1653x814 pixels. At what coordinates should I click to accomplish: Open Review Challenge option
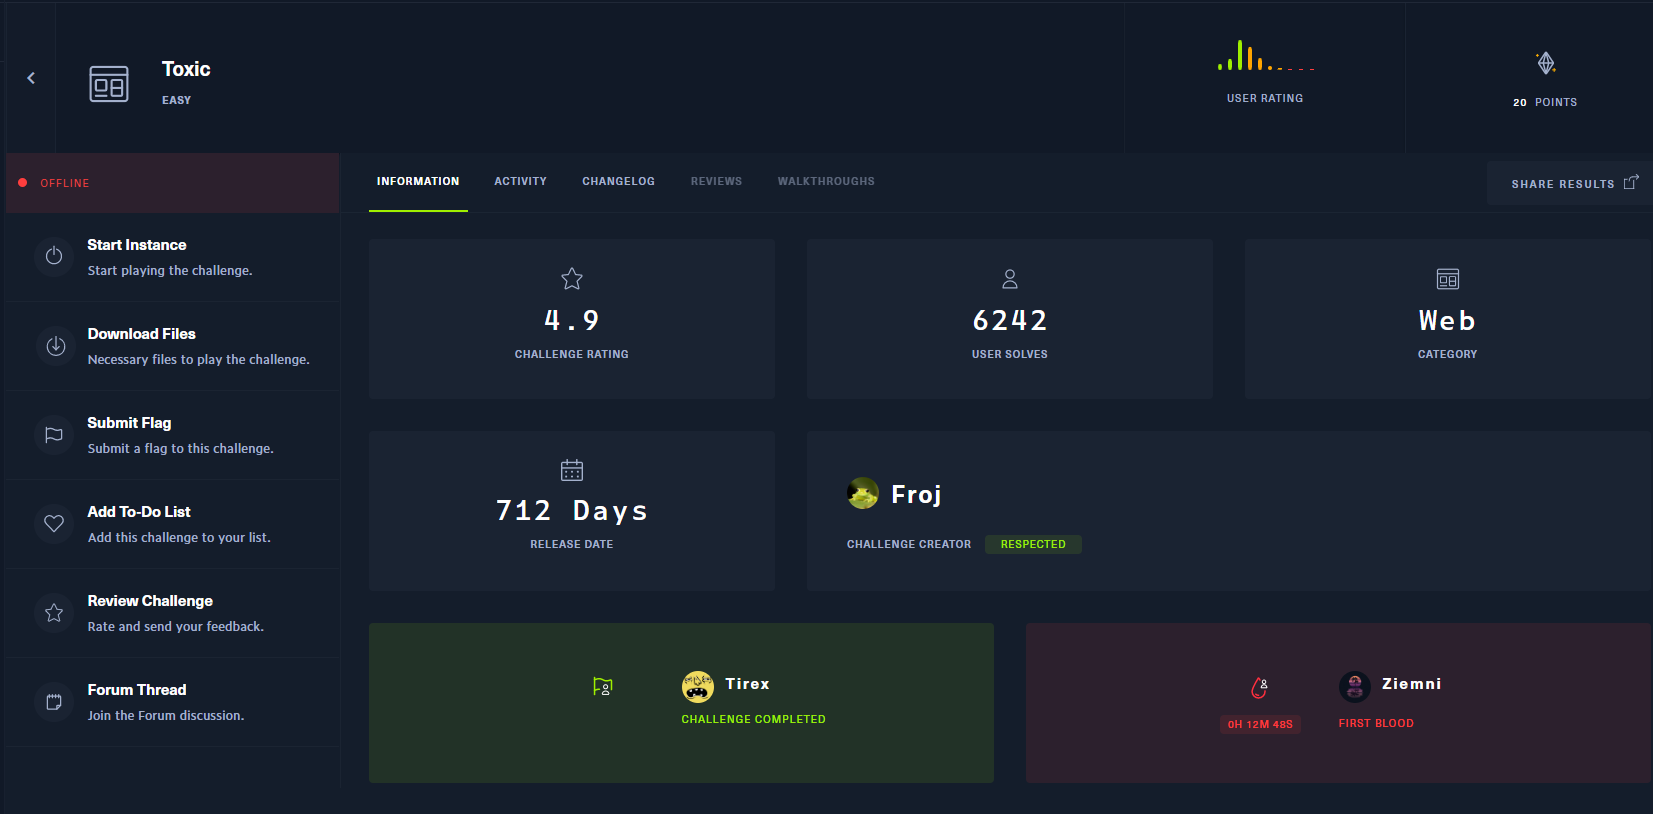tap(173, 613)
